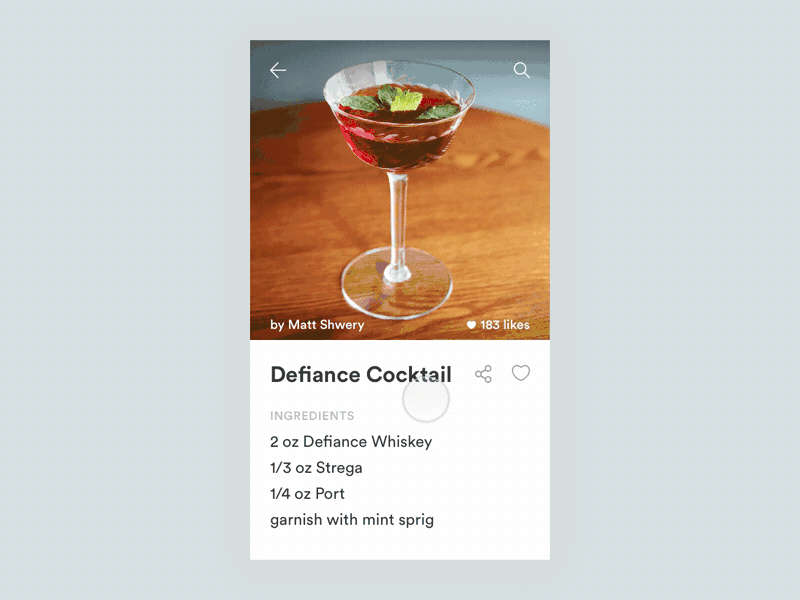Viewport: 800px width, 600px height.
Task: Tap the glass base in the photo
Action: coord(396,284)
